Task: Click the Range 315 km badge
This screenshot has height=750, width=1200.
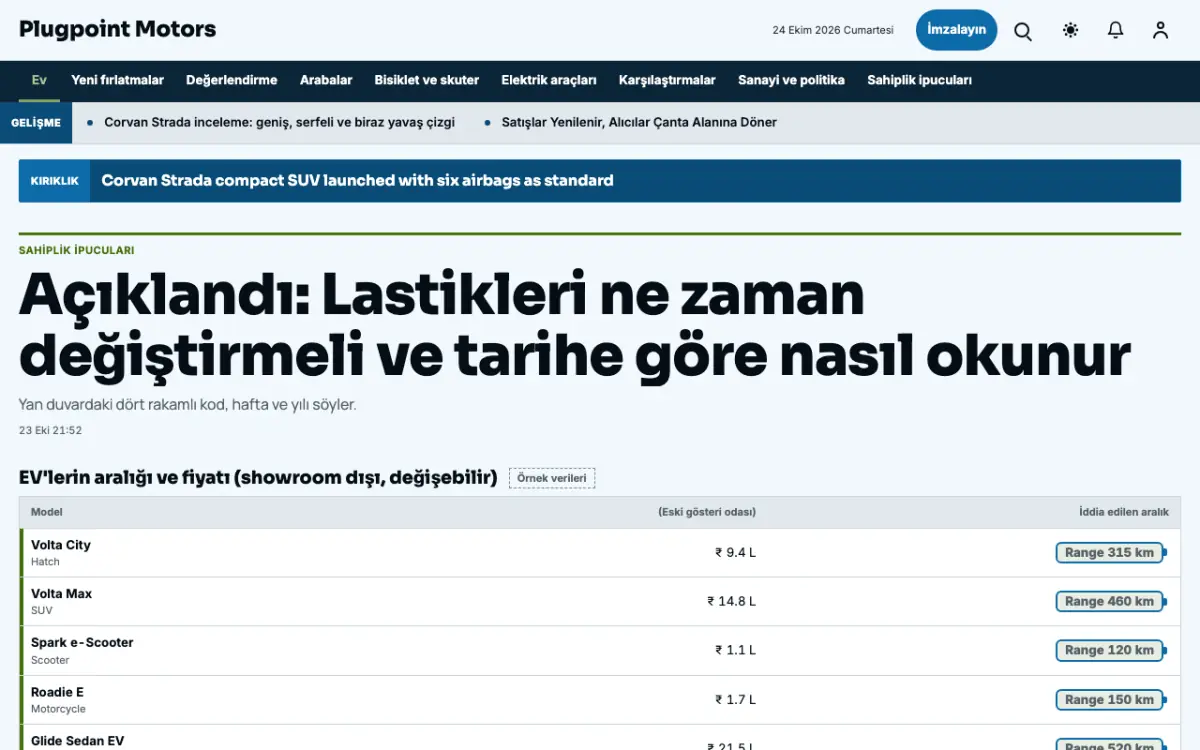Action: click(1110, 553)
